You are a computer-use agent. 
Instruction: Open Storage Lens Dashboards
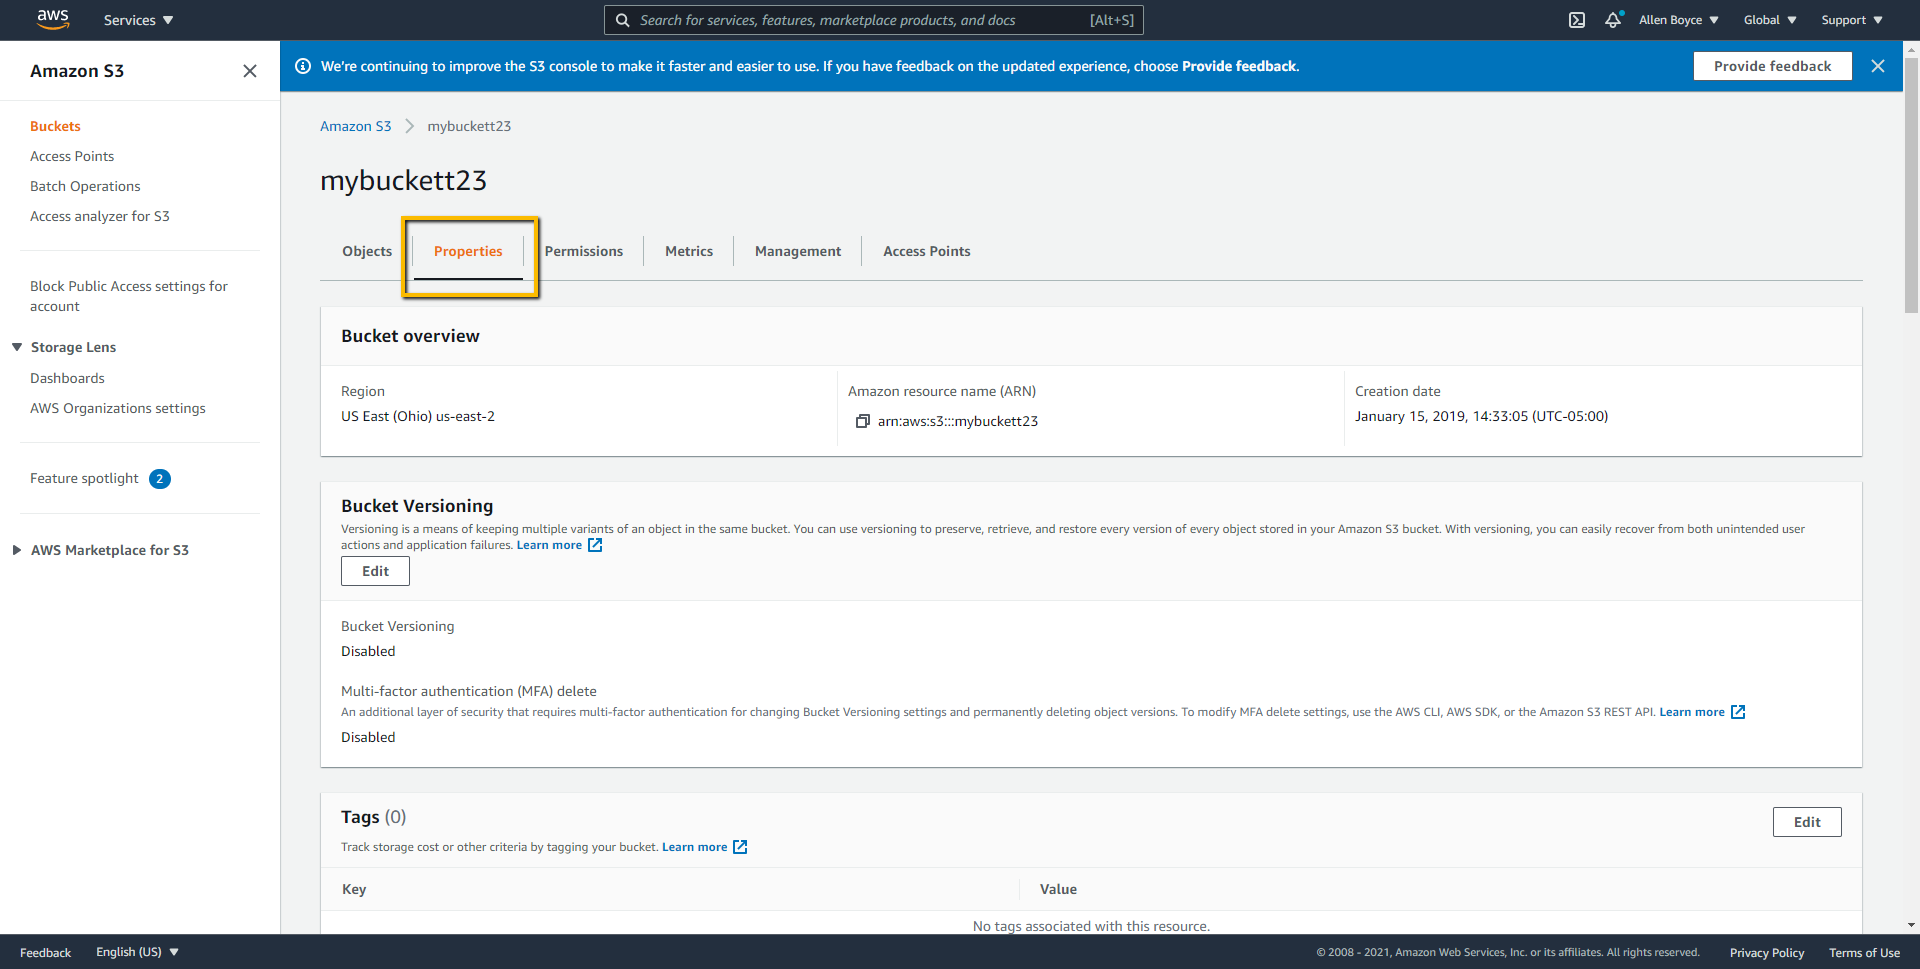[67, 378]
